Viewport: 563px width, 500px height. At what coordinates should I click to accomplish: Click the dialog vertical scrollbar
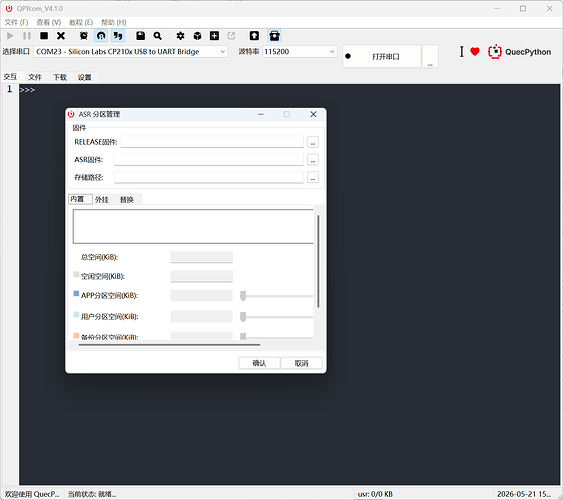point(318,261)
